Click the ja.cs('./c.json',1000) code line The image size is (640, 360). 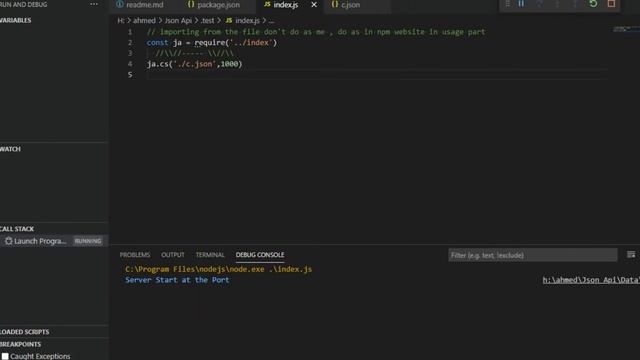coord(195,64)
